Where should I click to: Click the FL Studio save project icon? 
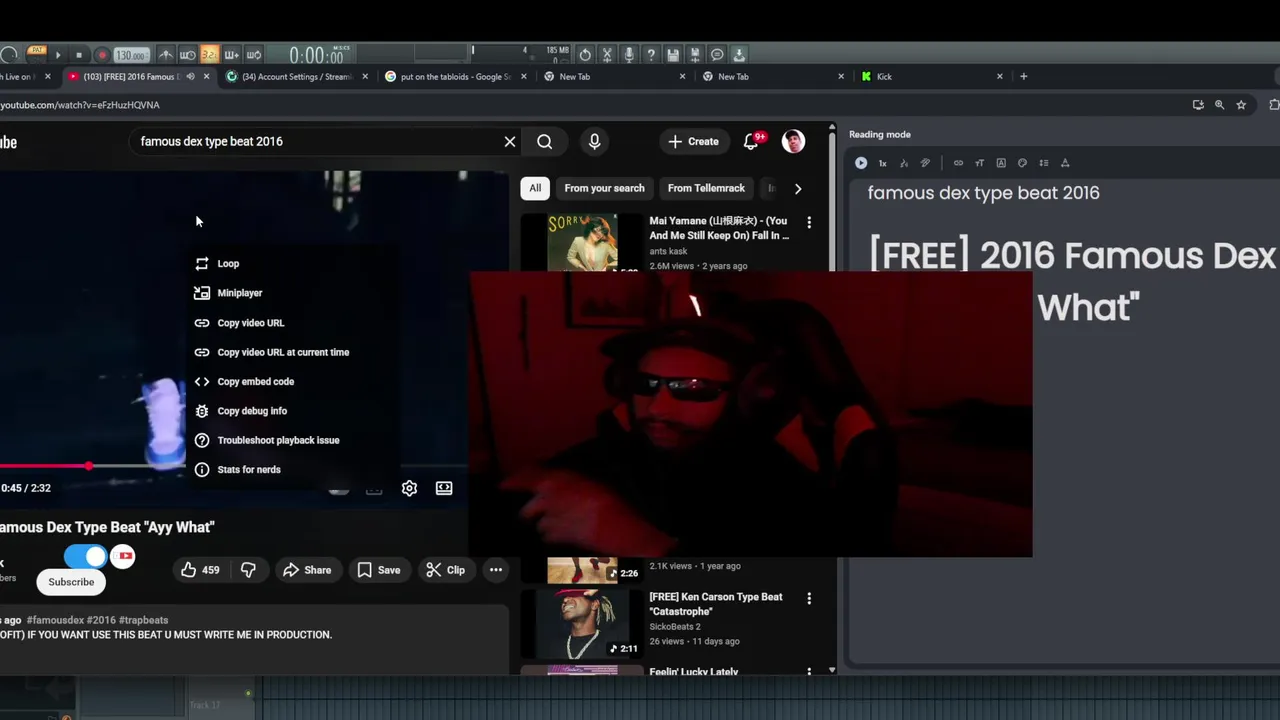click(x=673, y=55)
